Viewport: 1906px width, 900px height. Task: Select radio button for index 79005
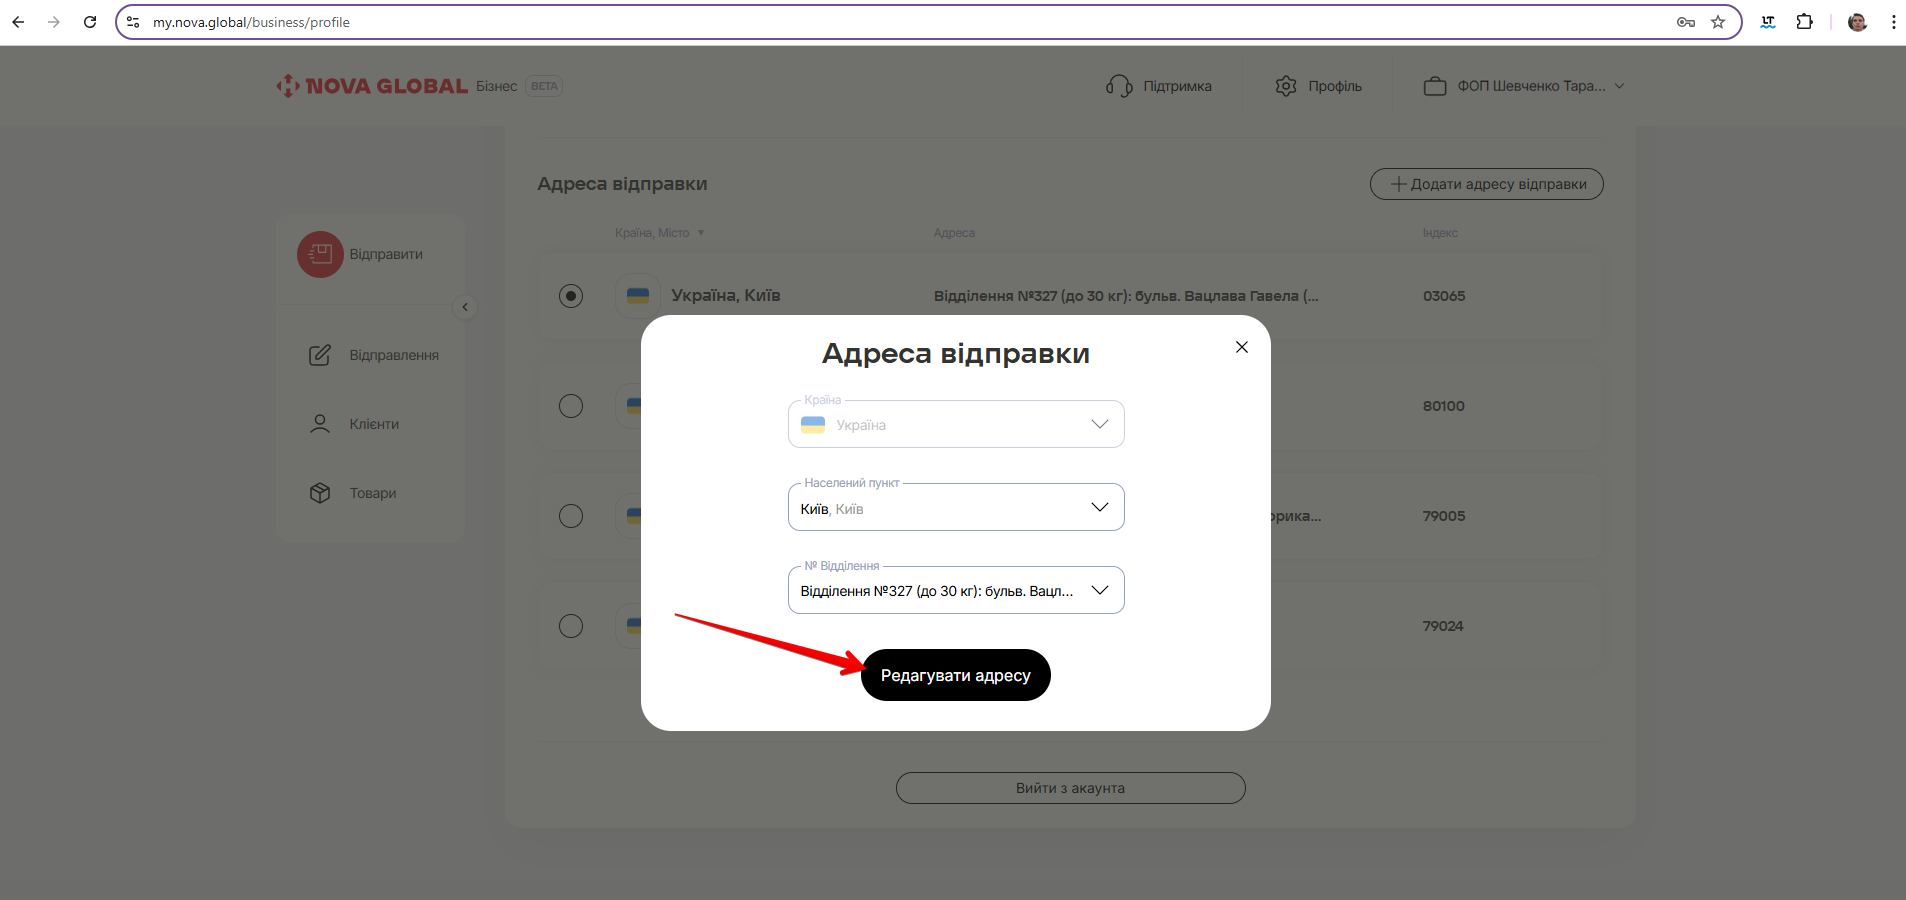(571, 516)
